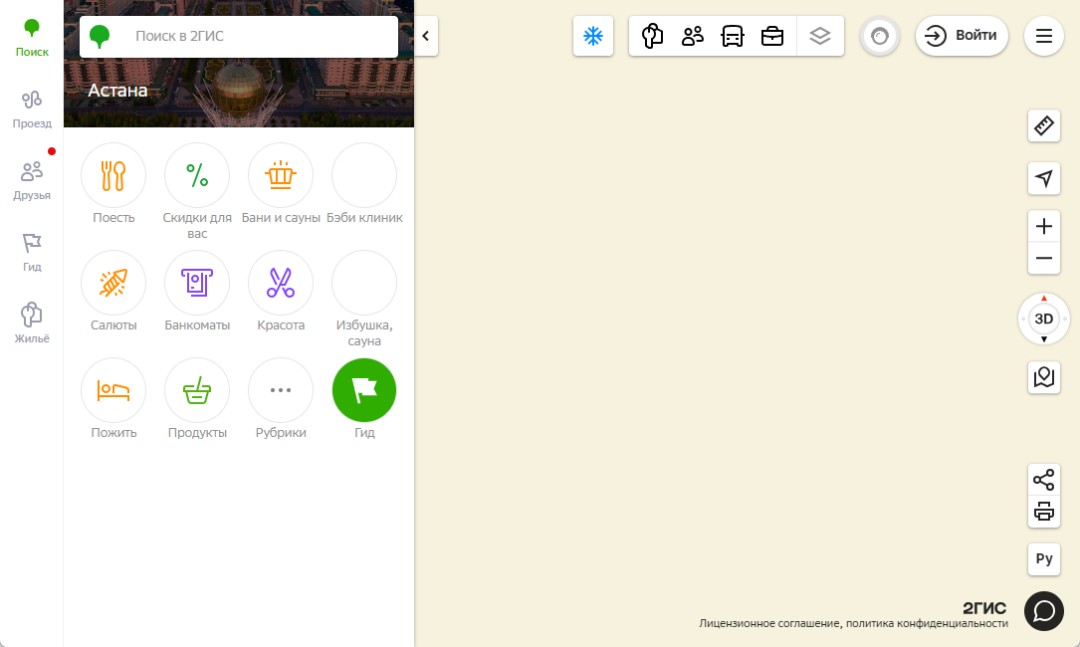The height and width of the screenshot is (647, 1080).
Task: Open the Друзья tab in sidebar
Action: coord(32,181)
